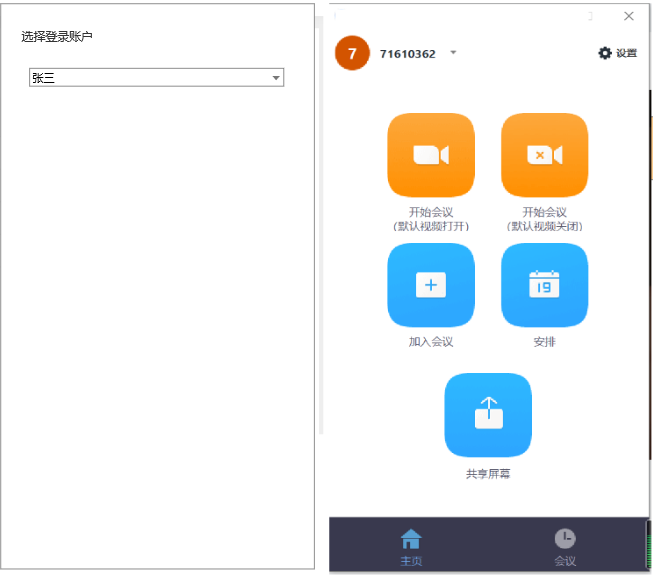The width and height of the screenshot is (653, 577).
Task: Click the 开始会议 (默认视频打开) label
Action: [x=431, y=219]
